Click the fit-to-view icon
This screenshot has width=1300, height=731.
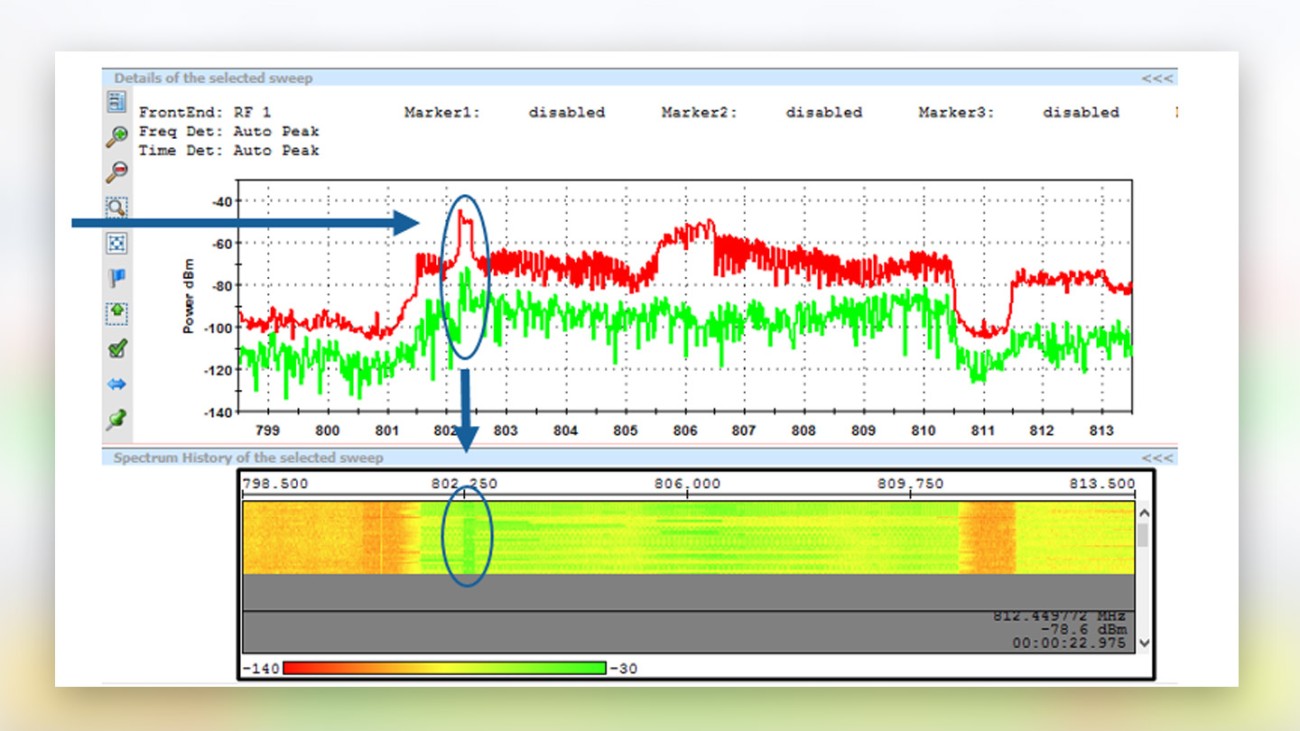click(x=115, y=243)
